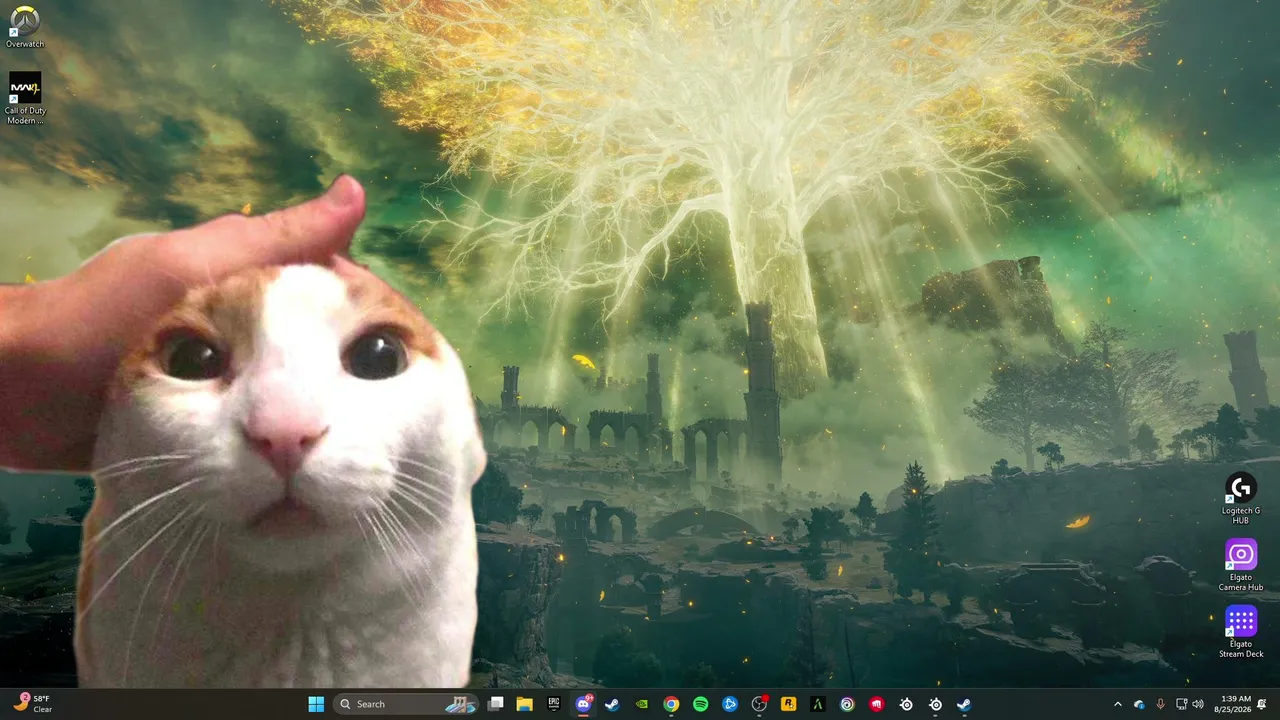The height and width of the screenshot is (720, 1280).
Task: Select the Elgato Camera Hub desktop icon
Action: pyautogui.click(x=1241, y=565)
